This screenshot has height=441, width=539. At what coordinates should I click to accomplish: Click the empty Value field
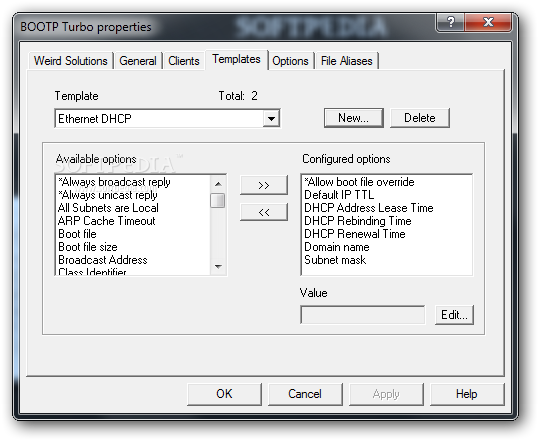coord(363,315)
